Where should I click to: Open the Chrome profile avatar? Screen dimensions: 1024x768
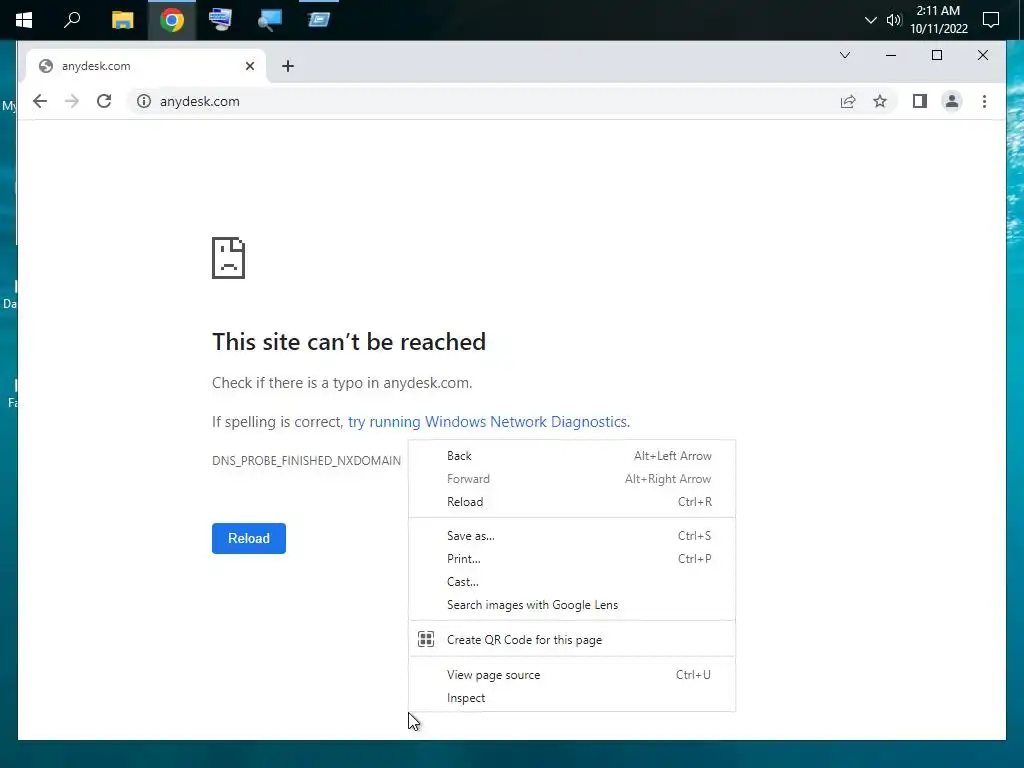(952, 101)
